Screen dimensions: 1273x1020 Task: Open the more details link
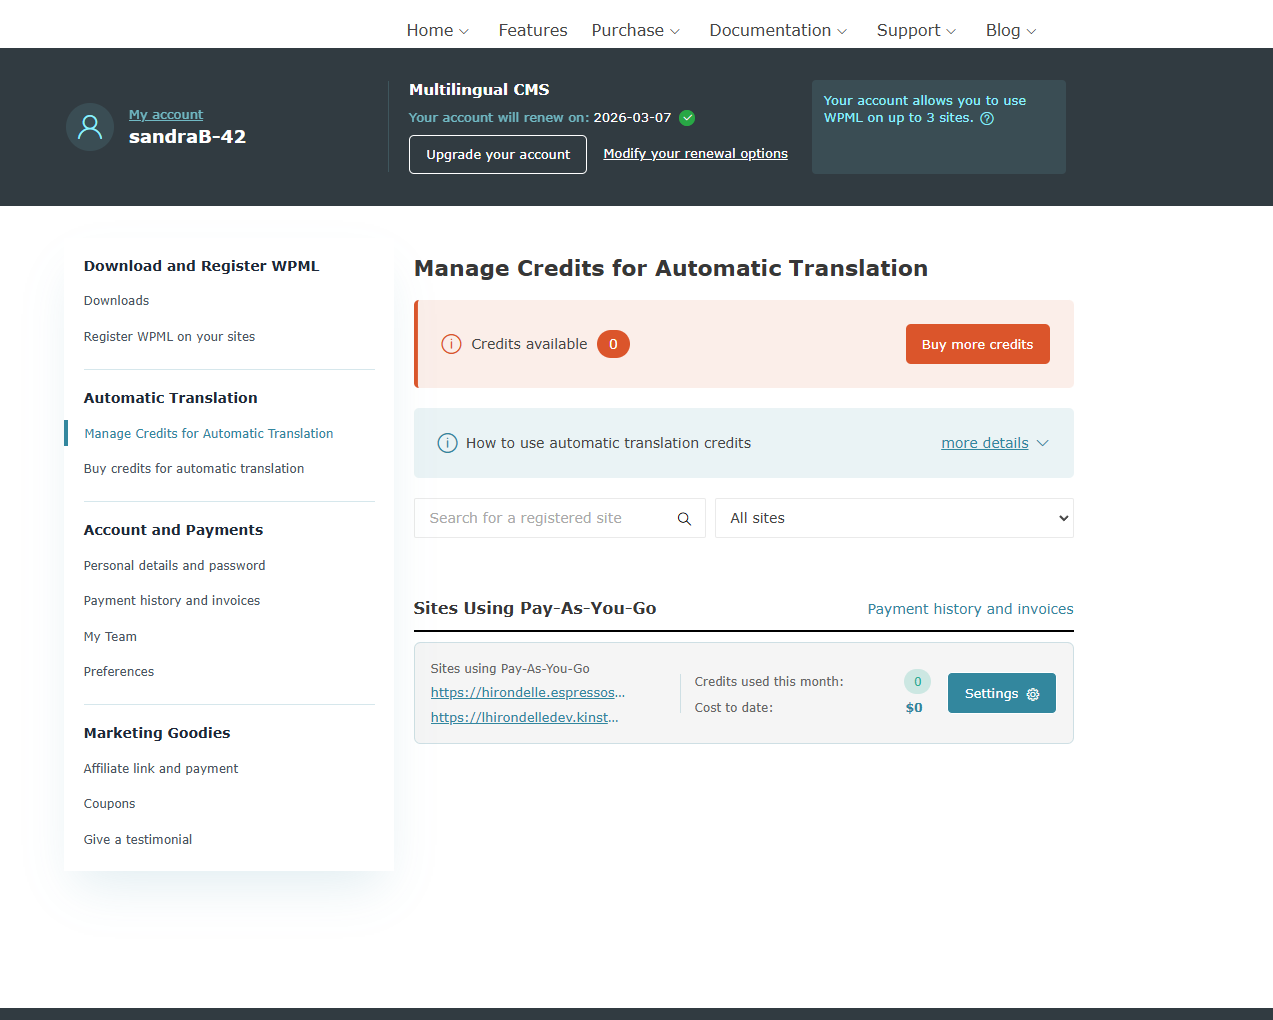tap(984, 443)
